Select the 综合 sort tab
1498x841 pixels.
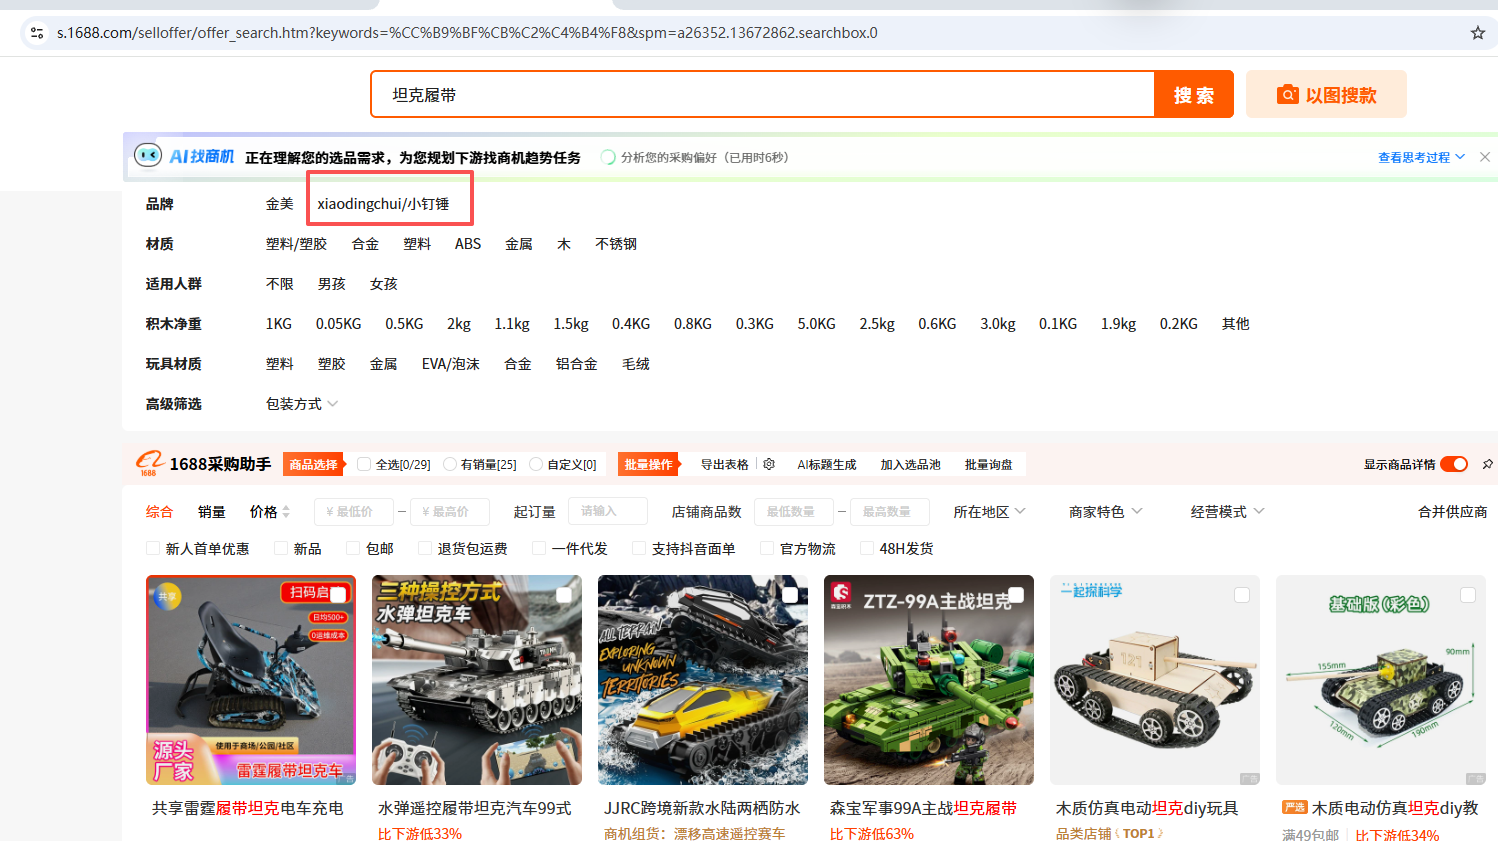[159, 511]
